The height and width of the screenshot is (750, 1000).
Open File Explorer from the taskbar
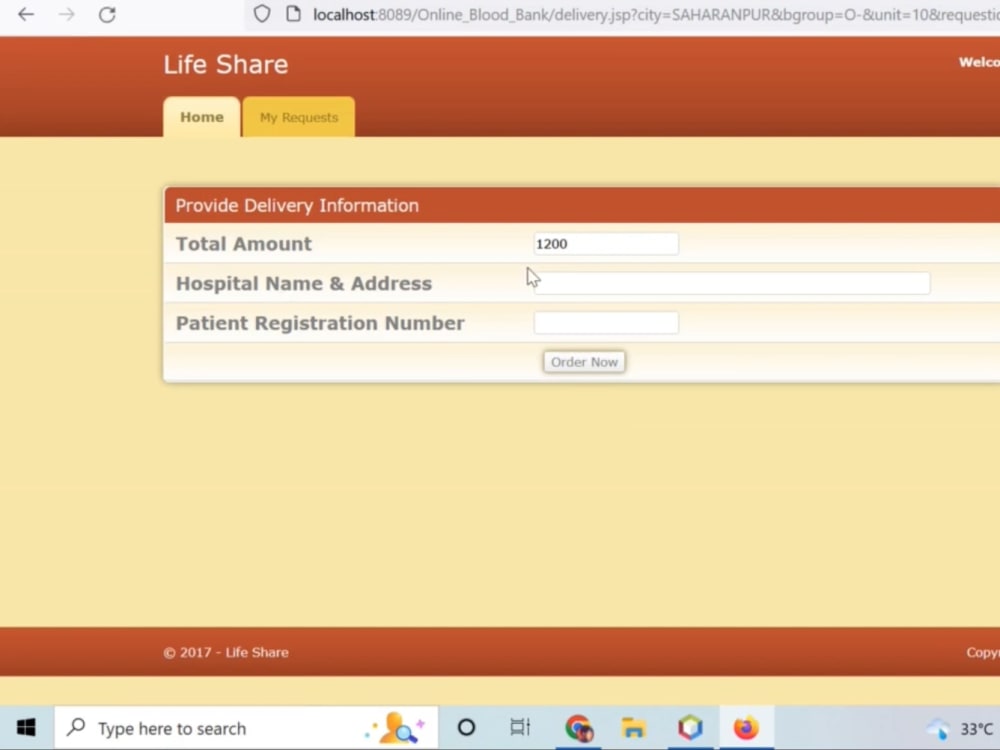click(633, 728)
